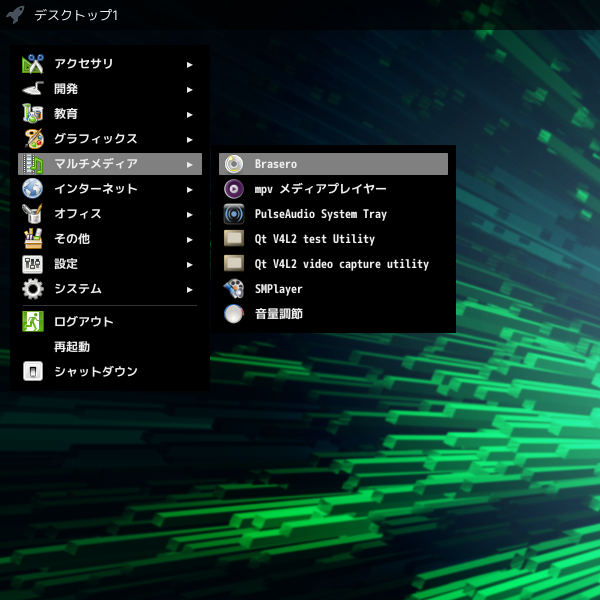The width and height of the screenshot is (600, 600).
Task: Launch PulseAudio System Tray
Action: point(333,214)
